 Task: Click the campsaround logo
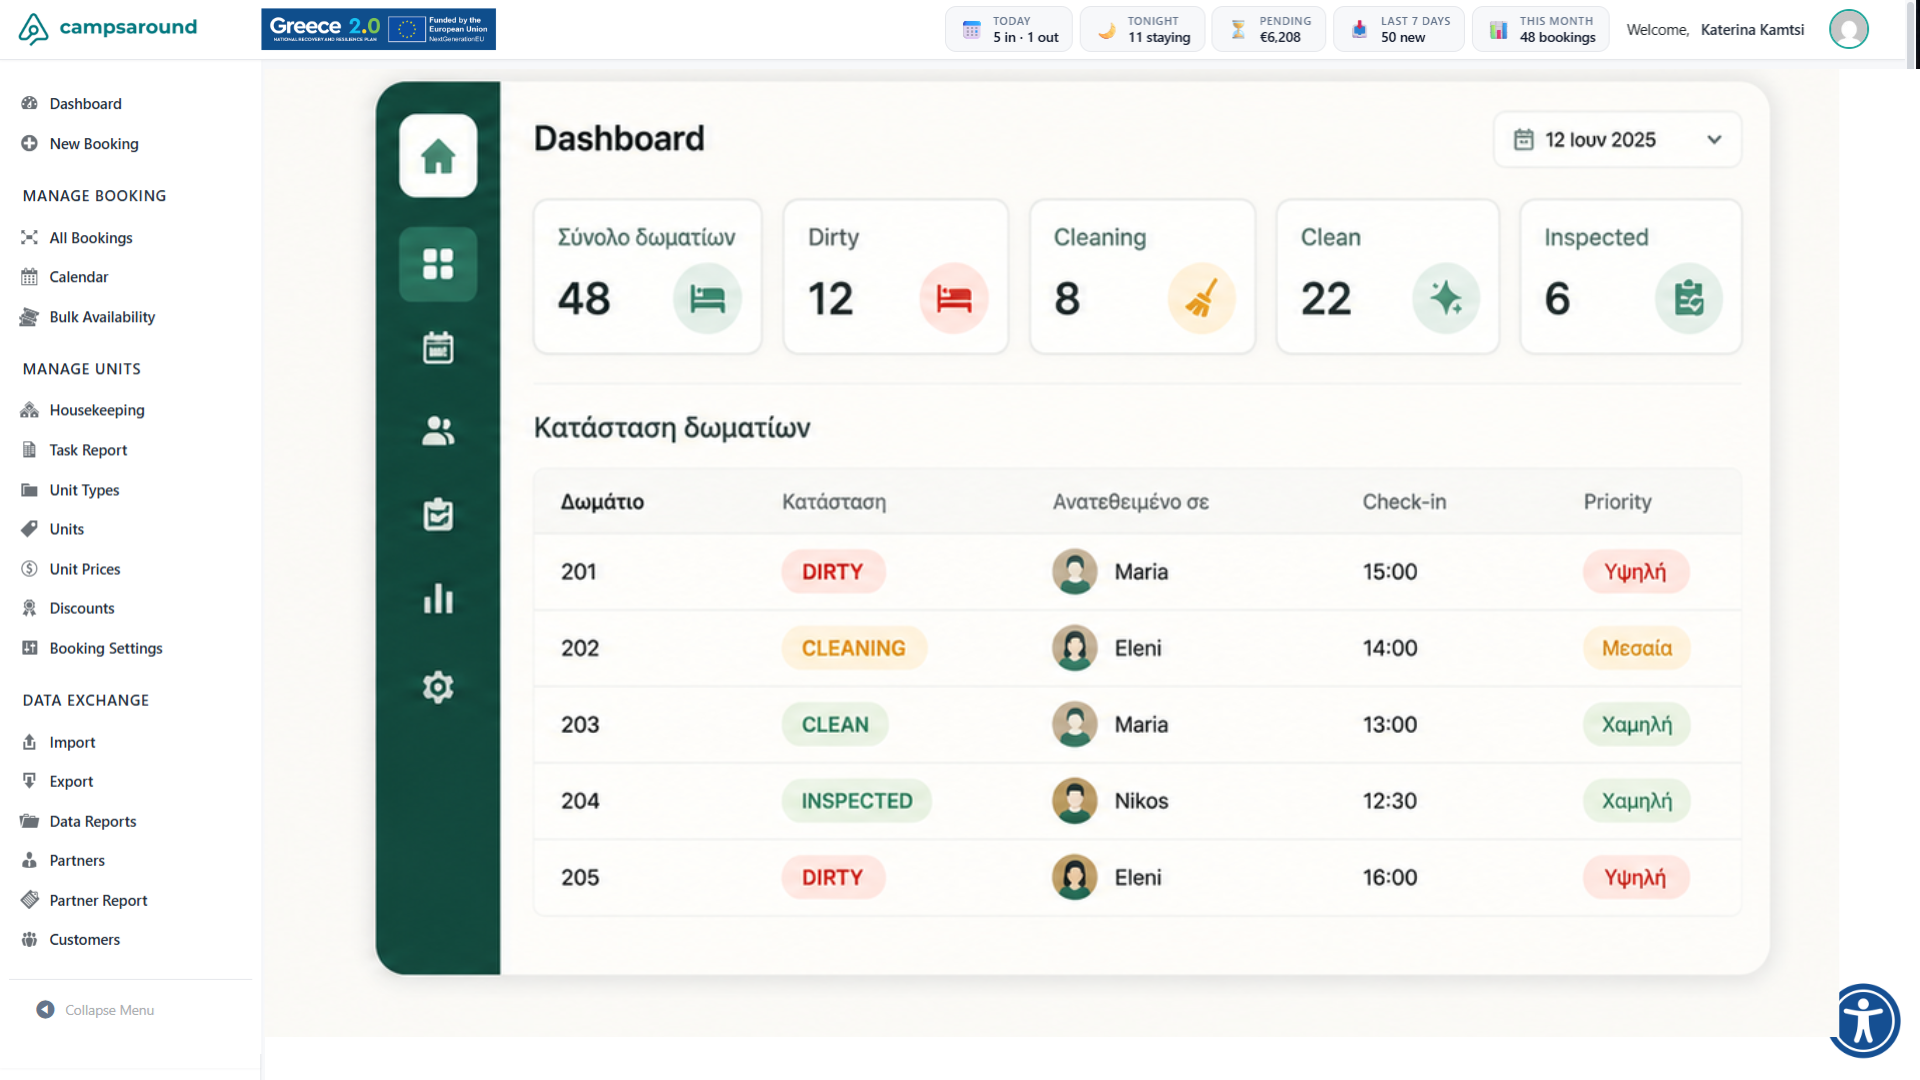[108, 28]
